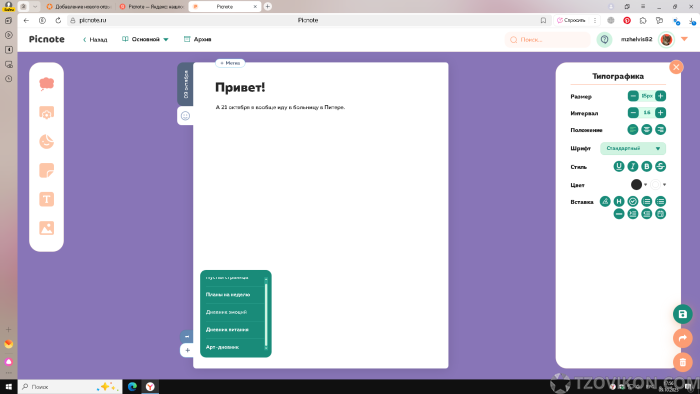Viewport: 700px width, 394px height.
Task: Insert heading using the H icon
Action: click(x=619, y=202)
